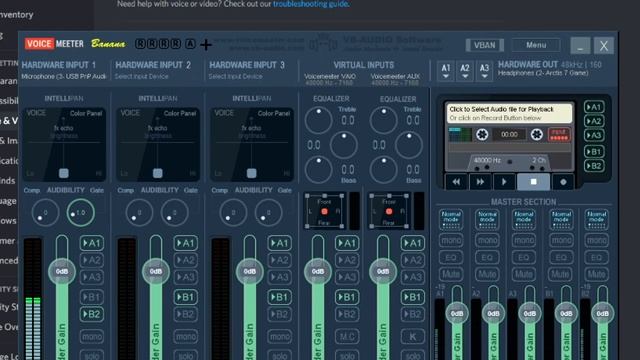Click the Bass knob of Voicemeeter VAIO equalizer

[318, 169]
